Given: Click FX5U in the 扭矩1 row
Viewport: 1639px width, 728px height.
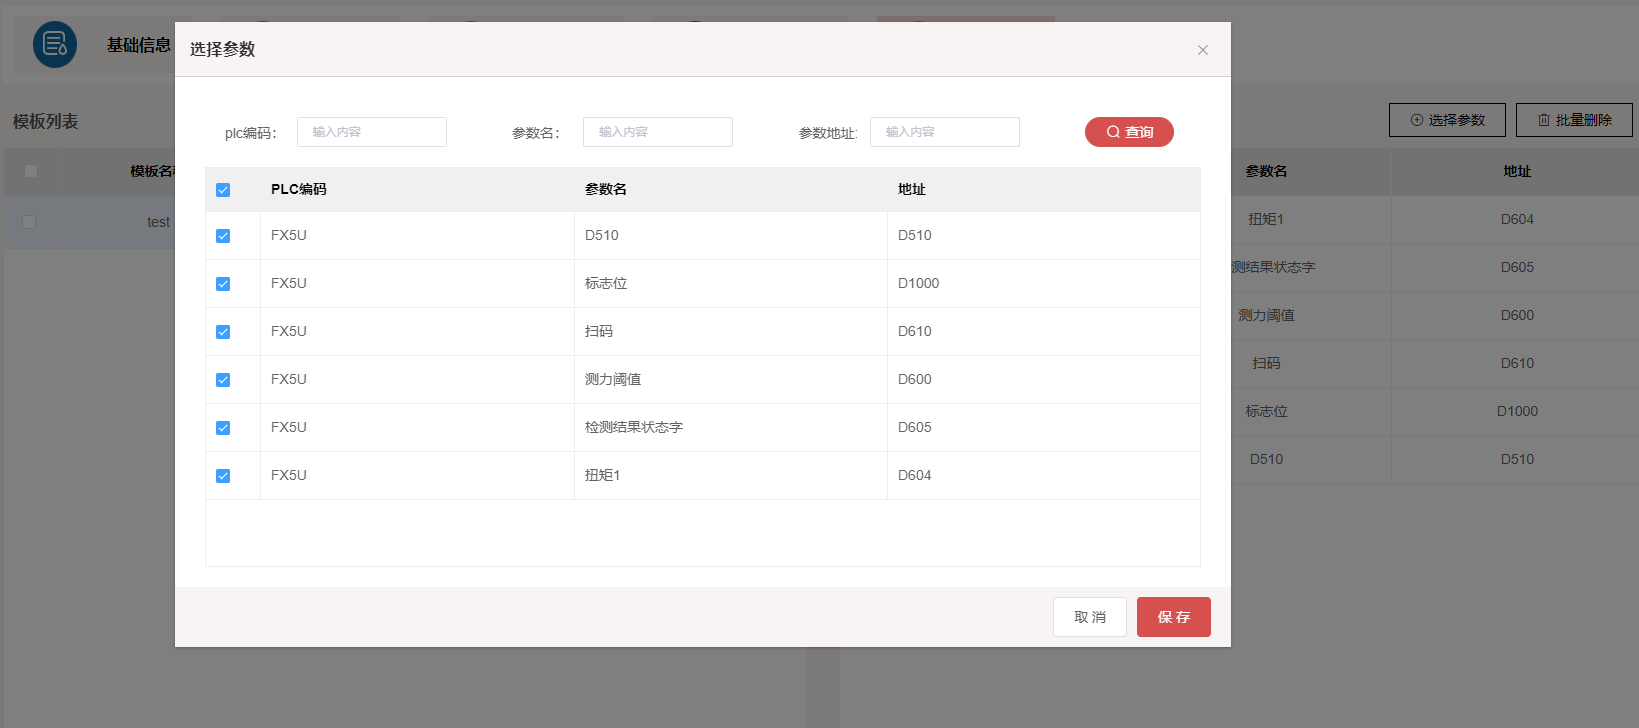Looking at the screenshot, I should click(289, 475).
